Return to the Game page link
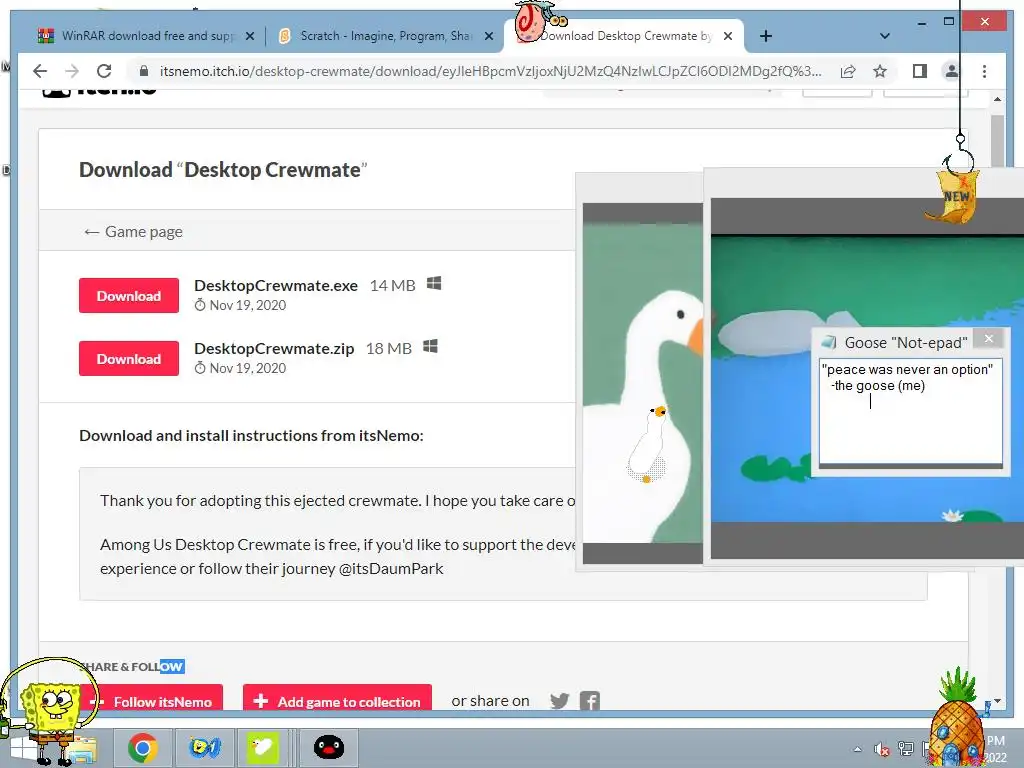The image size is (1024, 768). (133, 232)
